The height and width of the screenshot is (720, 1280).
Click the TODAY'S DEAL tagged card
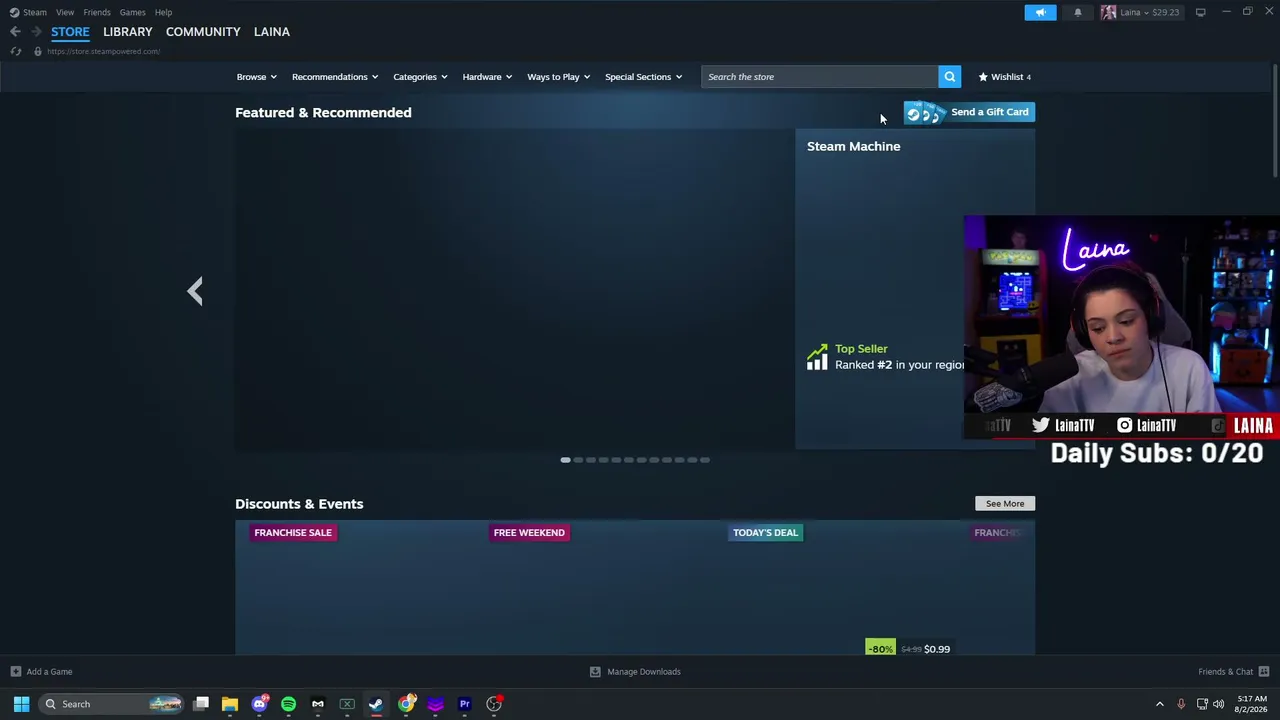(765, 533)
